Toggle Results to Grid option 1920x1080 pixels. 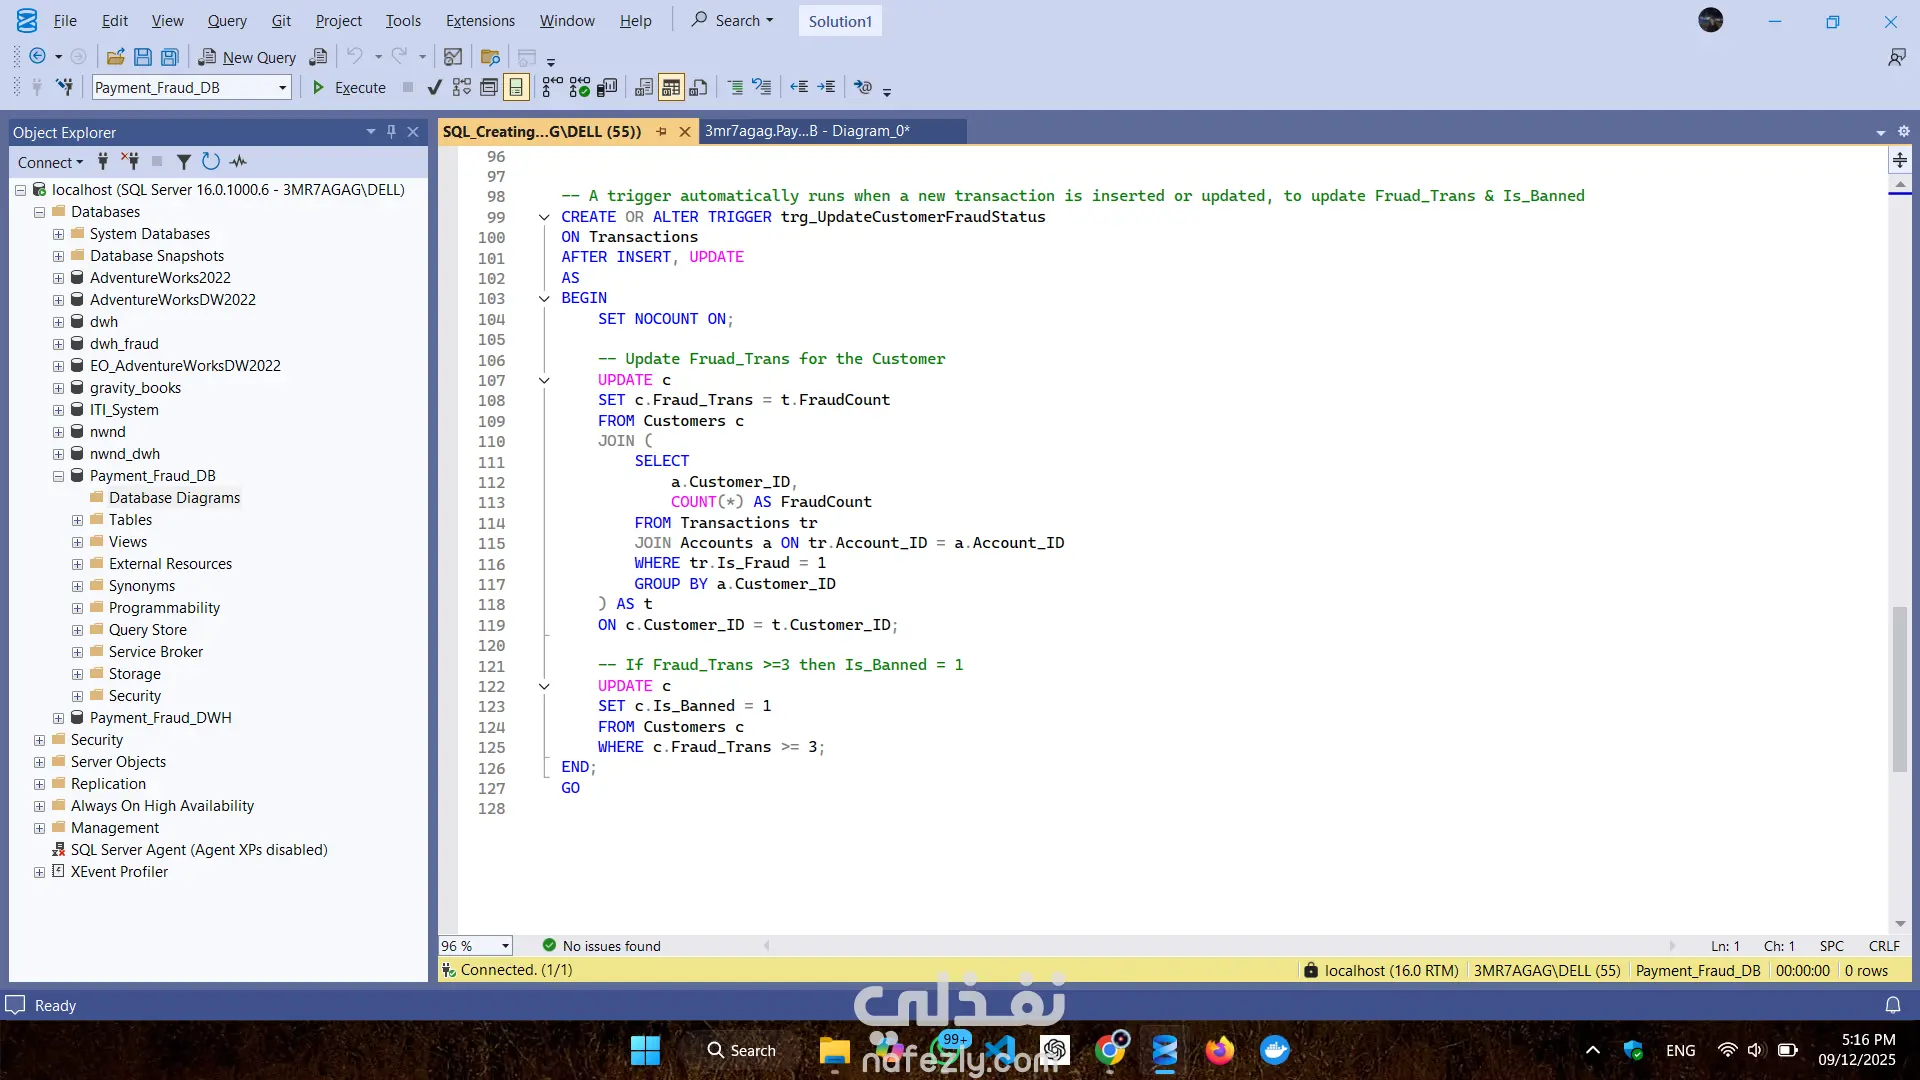671,88
